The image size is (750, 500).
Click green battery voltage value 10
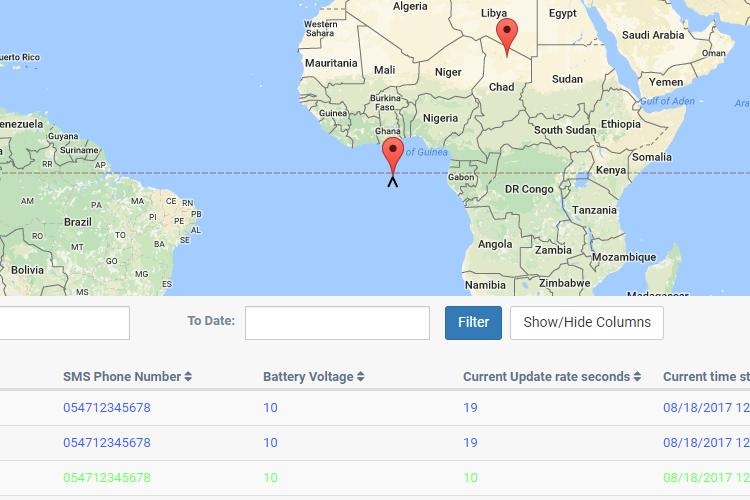point(270,478)
